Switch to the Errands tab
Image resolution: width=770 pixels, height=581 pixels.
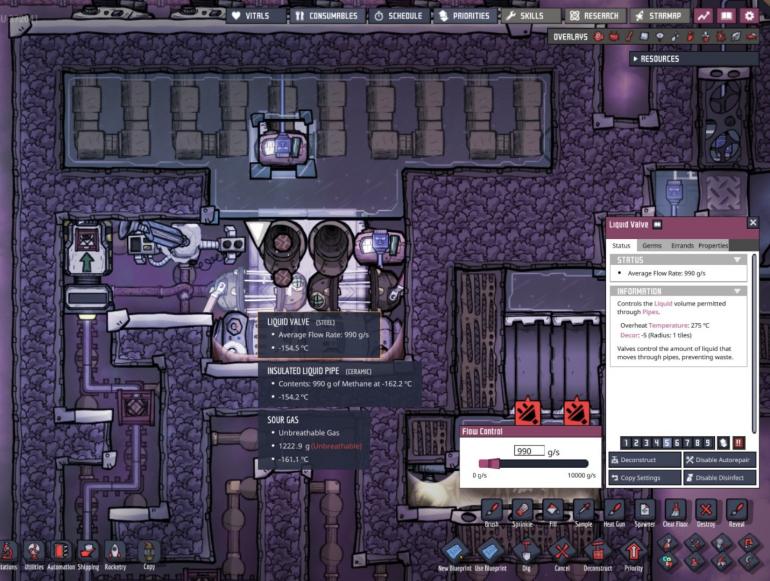point(683,245)
